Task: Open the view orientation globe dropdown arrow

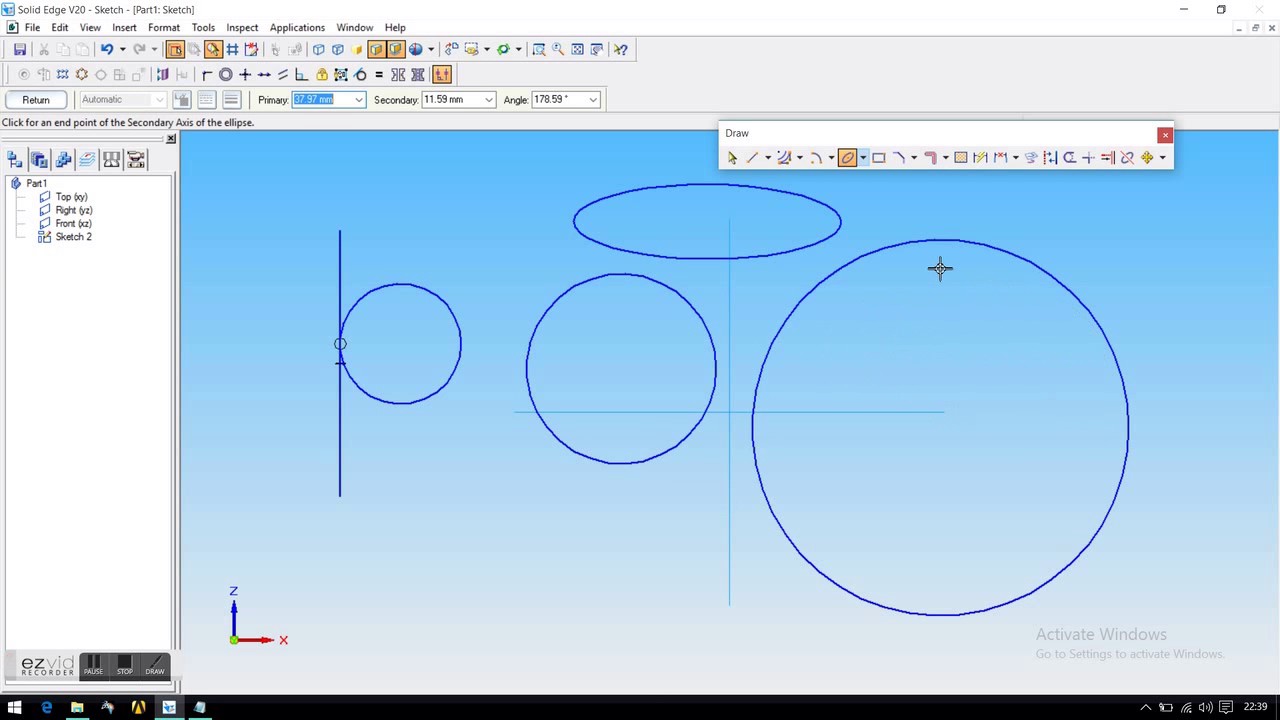Action: pyautogui.click(x=431, y=49)
